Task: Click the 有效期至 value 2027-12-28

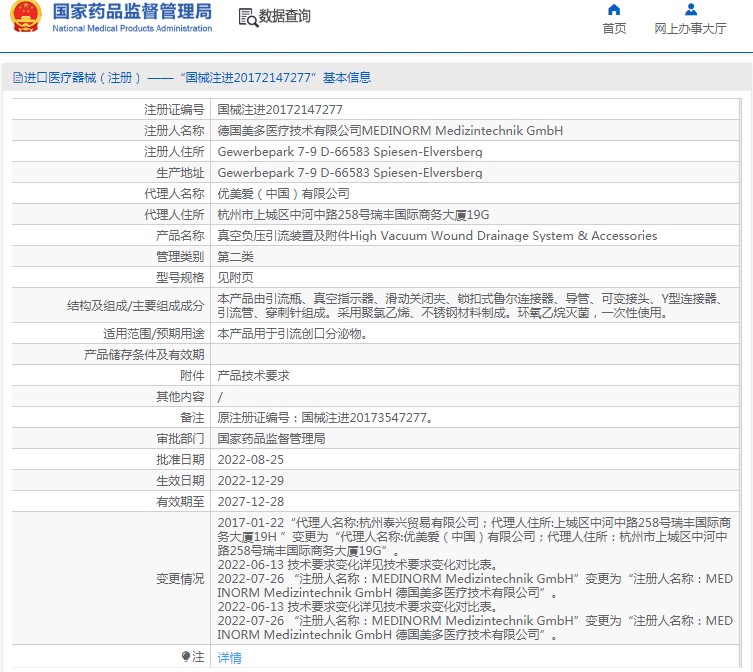Action: pyautogui.click(x=251, y=501)
